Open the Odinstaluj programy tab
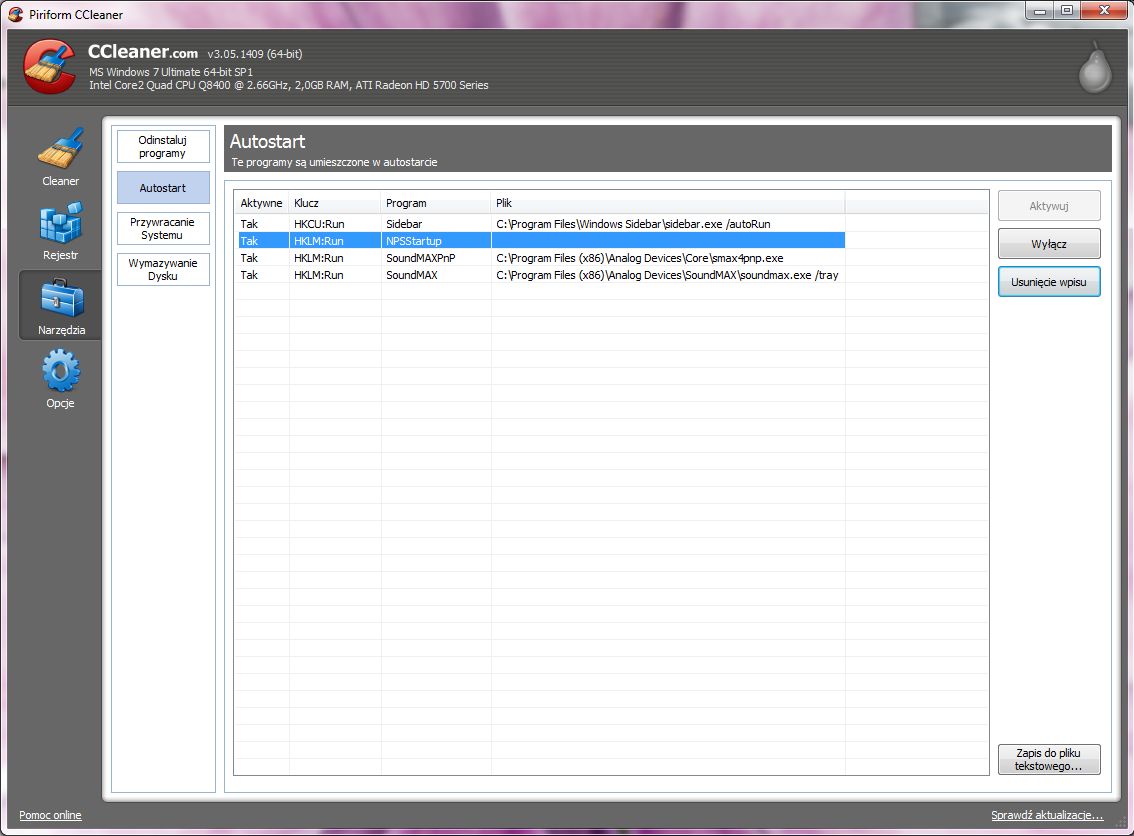 (x=163, y=147)
